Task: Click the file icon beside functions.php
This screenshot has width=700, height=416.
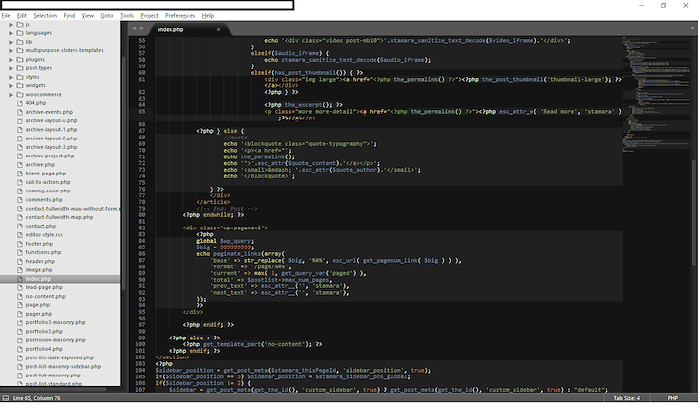Action: [20, 252]
